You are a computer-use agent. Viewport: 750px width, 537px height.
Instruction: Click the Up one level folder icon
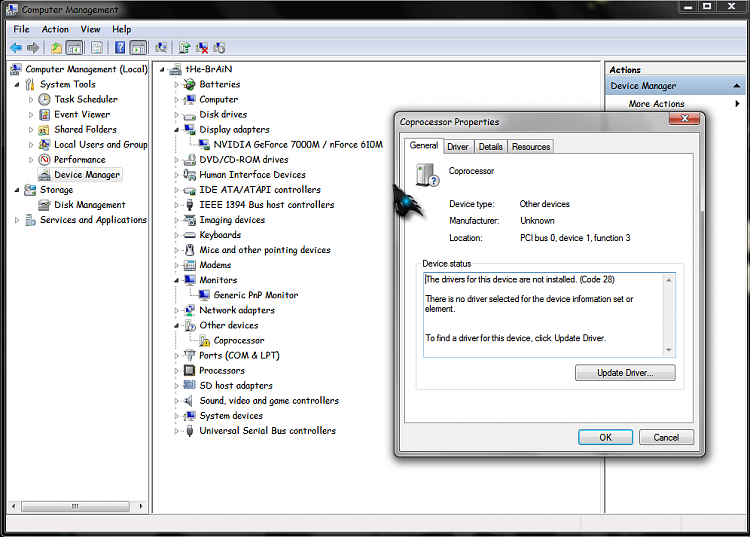pos(56,48)
